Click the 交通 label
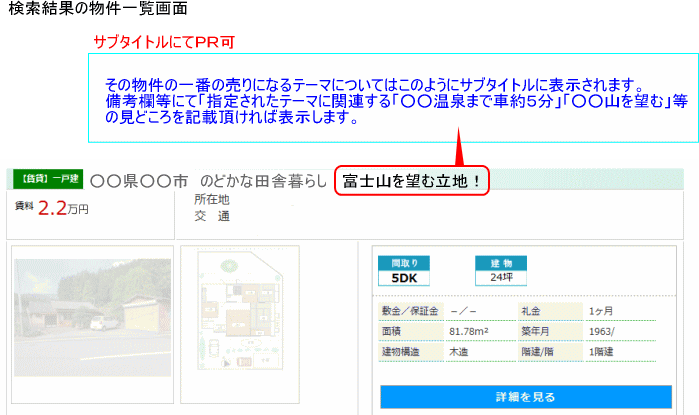This screenshot has height=415, width=699. click(212, 216)
